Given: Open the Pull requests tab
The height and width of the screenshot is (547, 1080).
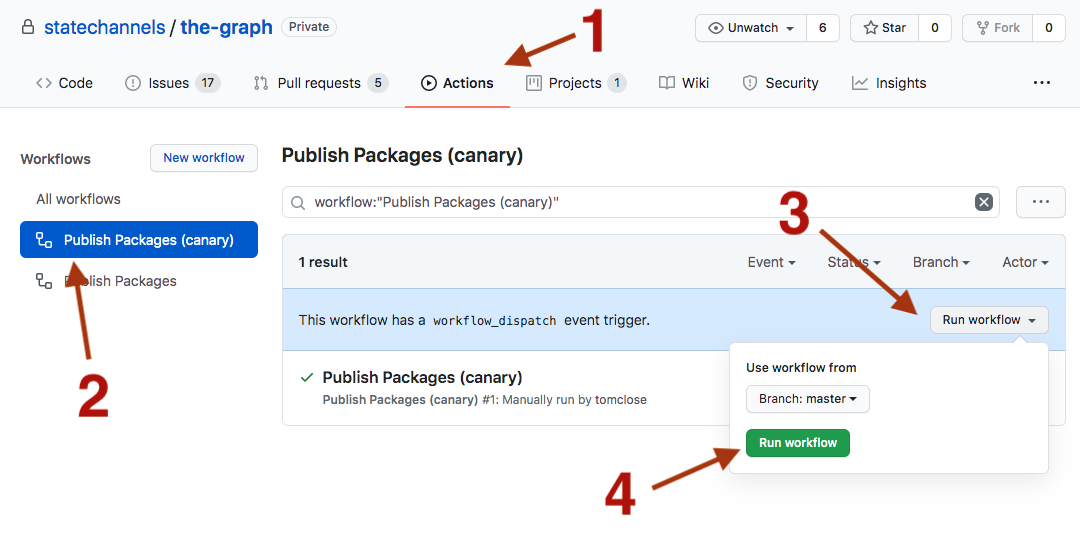Looking at the screenshot, I should click(321, 83).
